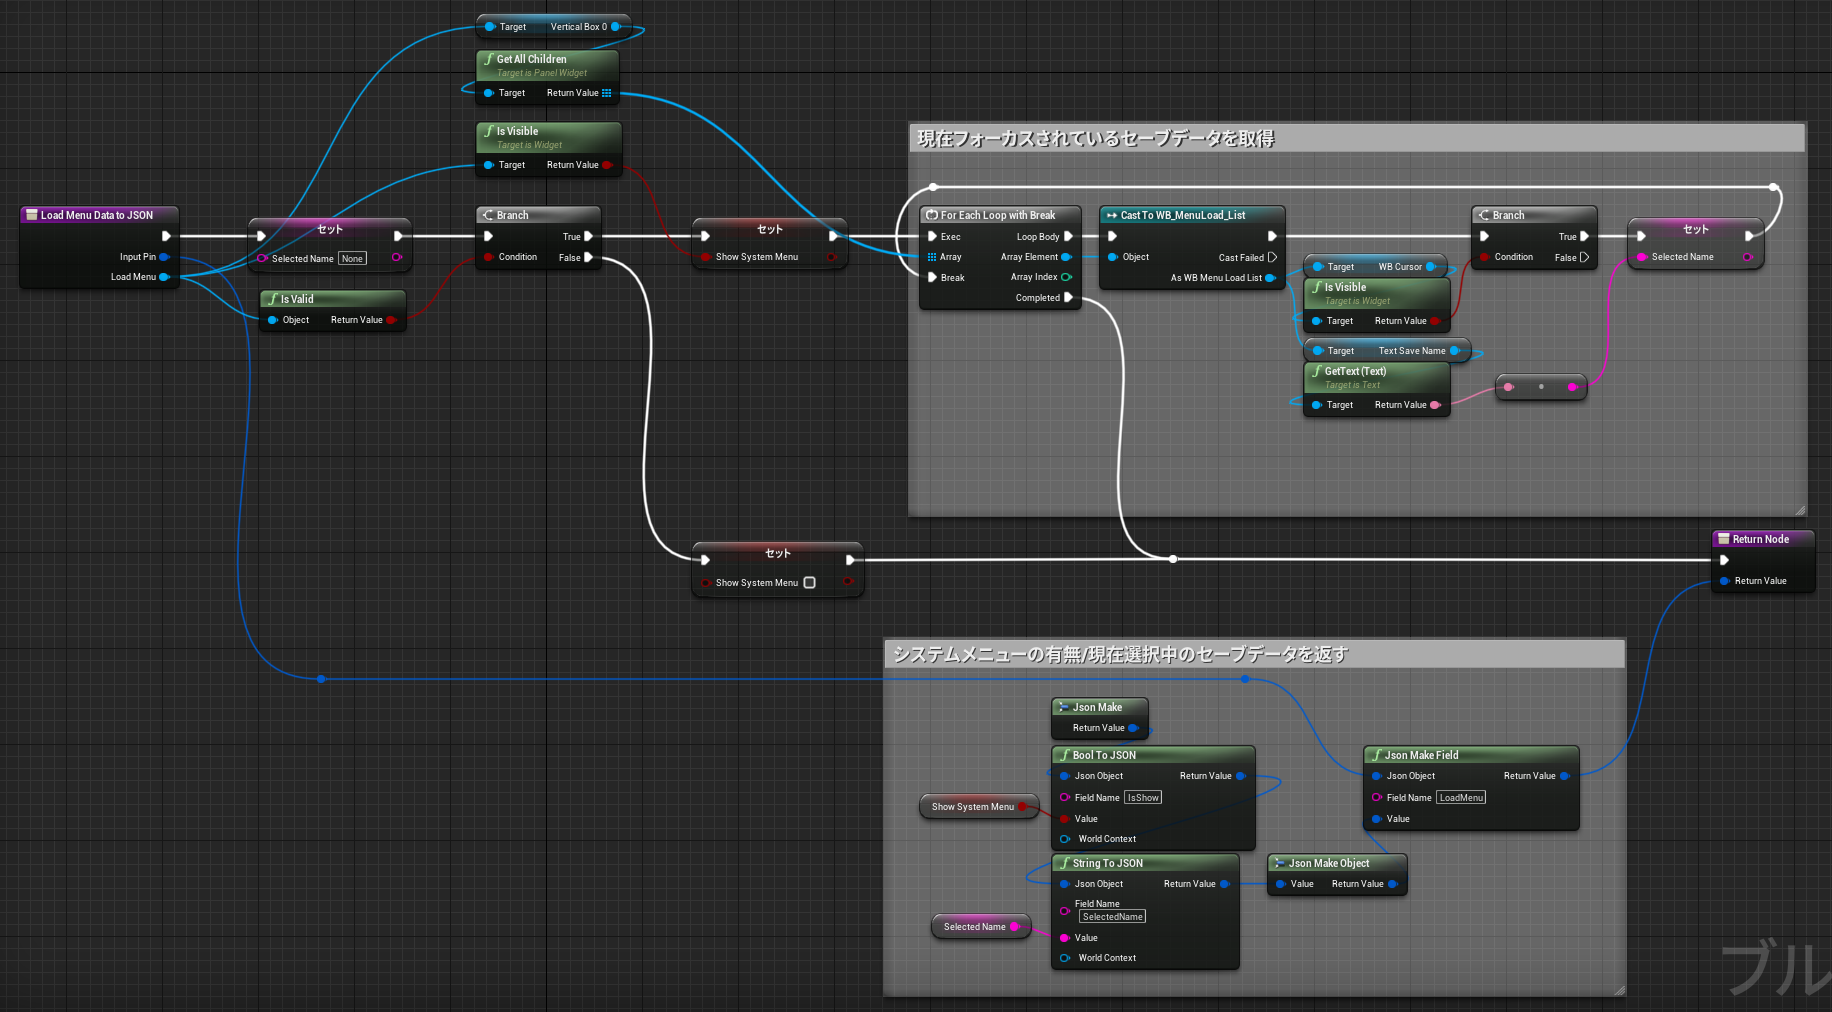Select the Selected Name variable get node
Image resolution: width=1832 pixels, height=1012 pixels.
click(x=980, y=927)
